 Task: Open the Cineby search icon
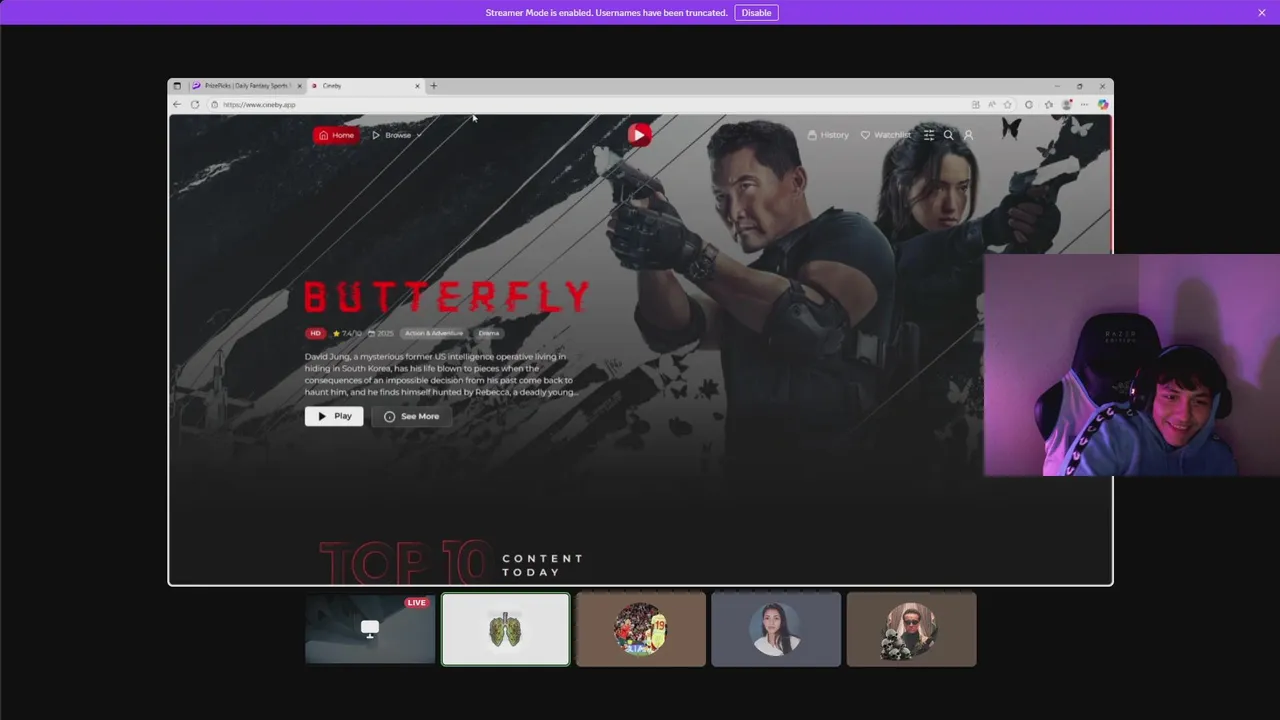(949, 135)
